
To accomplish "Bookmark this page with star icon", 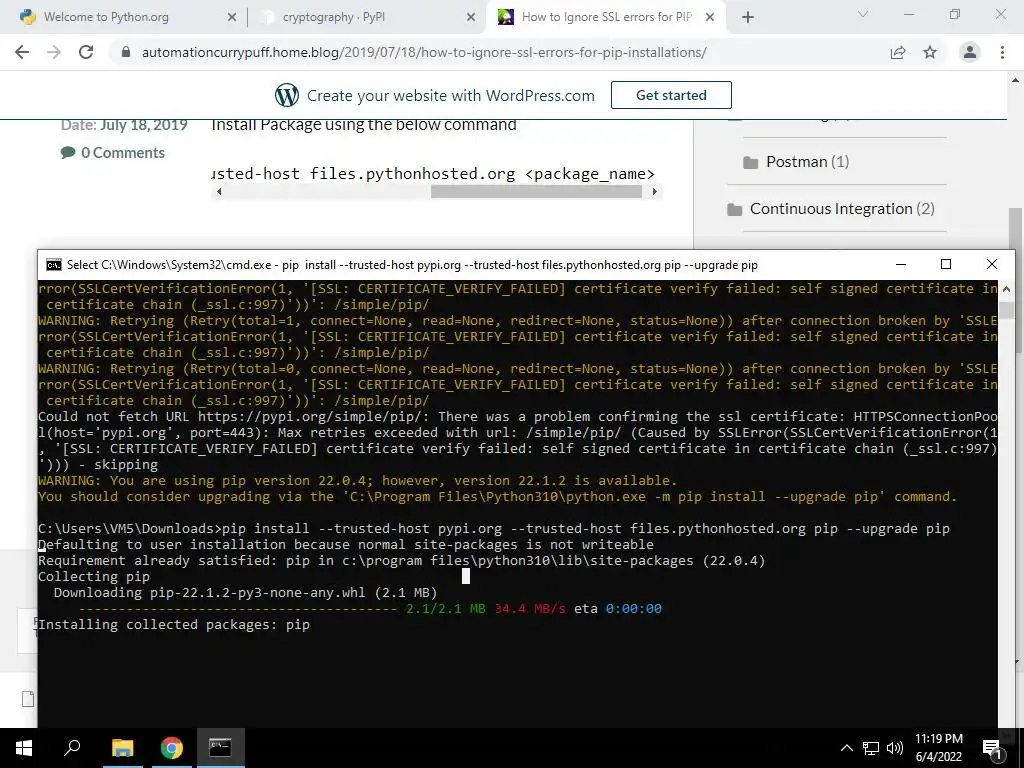I will [930, 52].
